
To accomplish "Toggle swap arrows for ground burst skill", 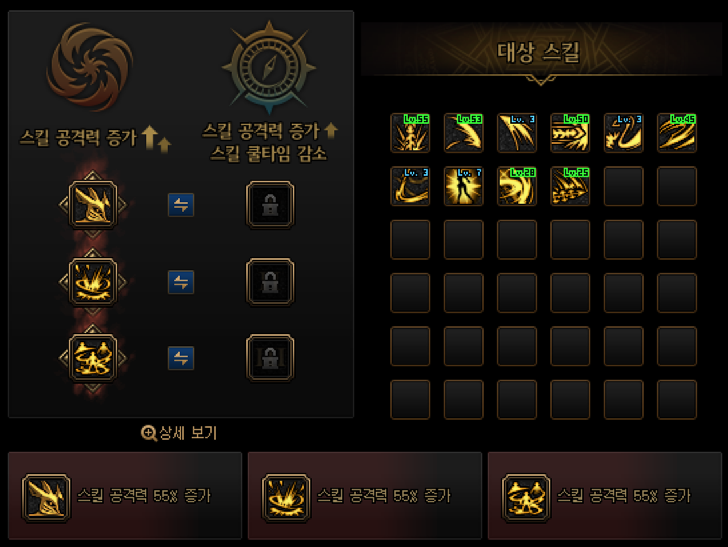I will pyautogui.click(x=181, y=282).
